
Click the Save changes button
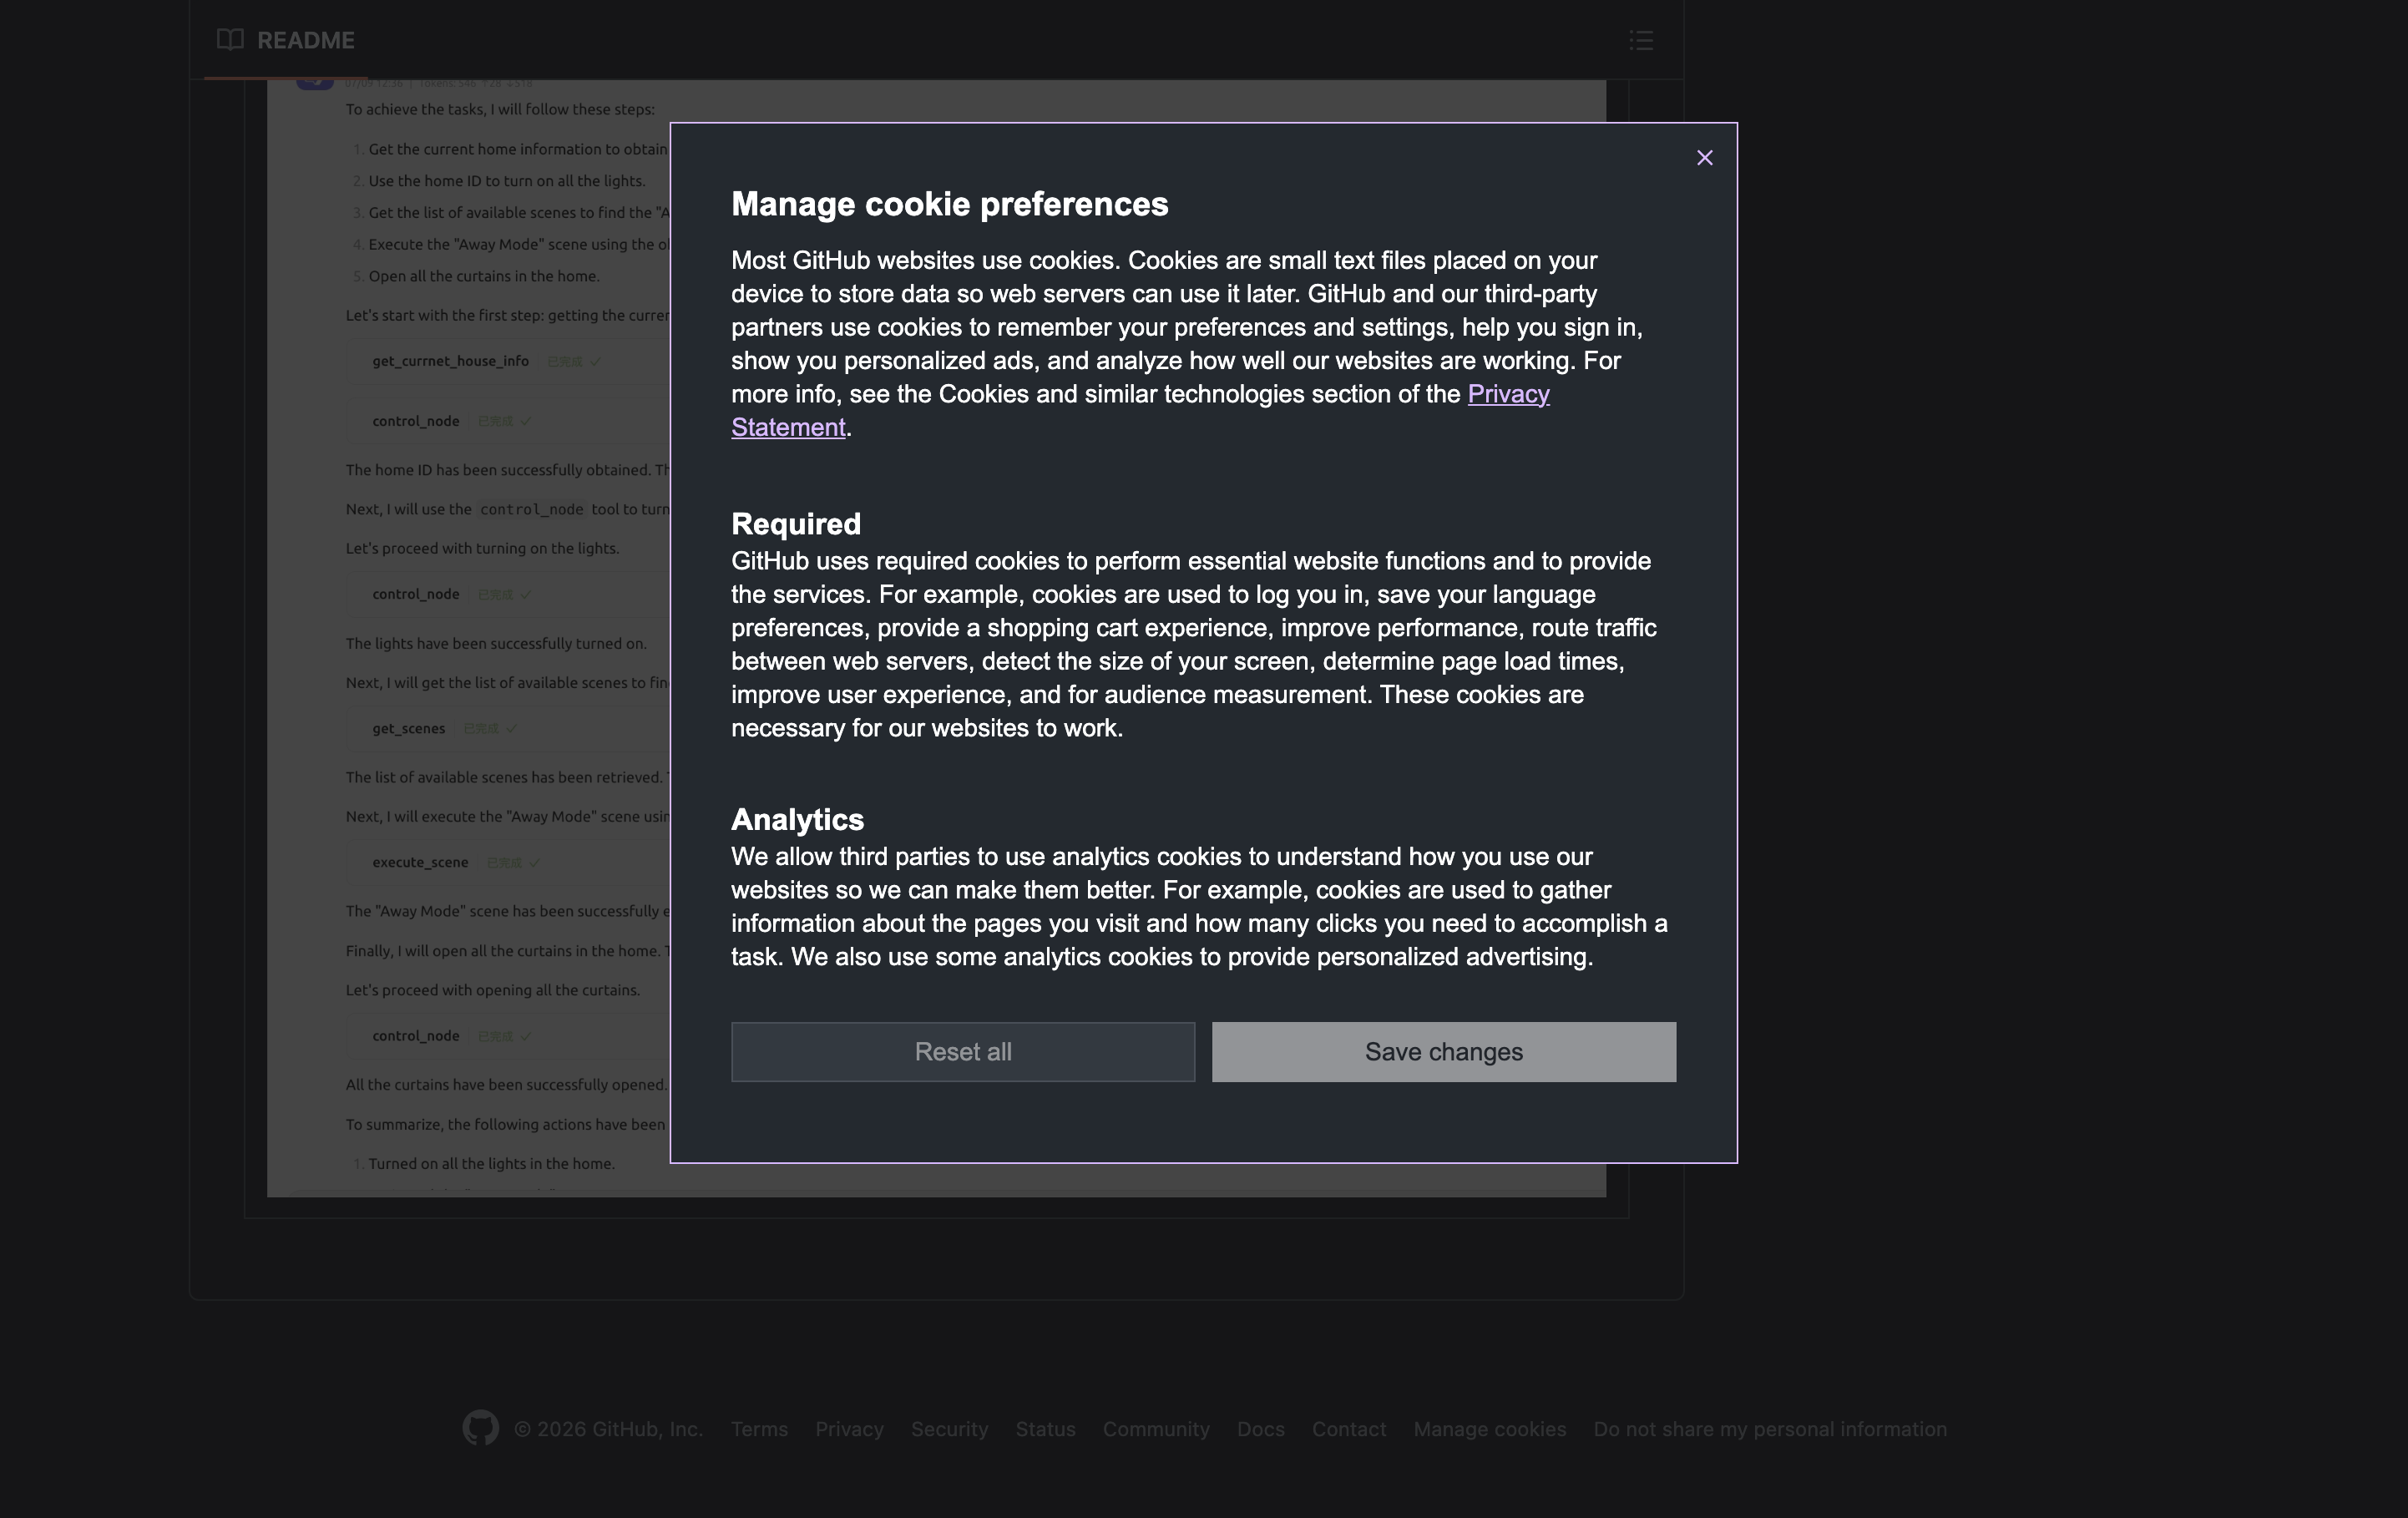1443,1051
